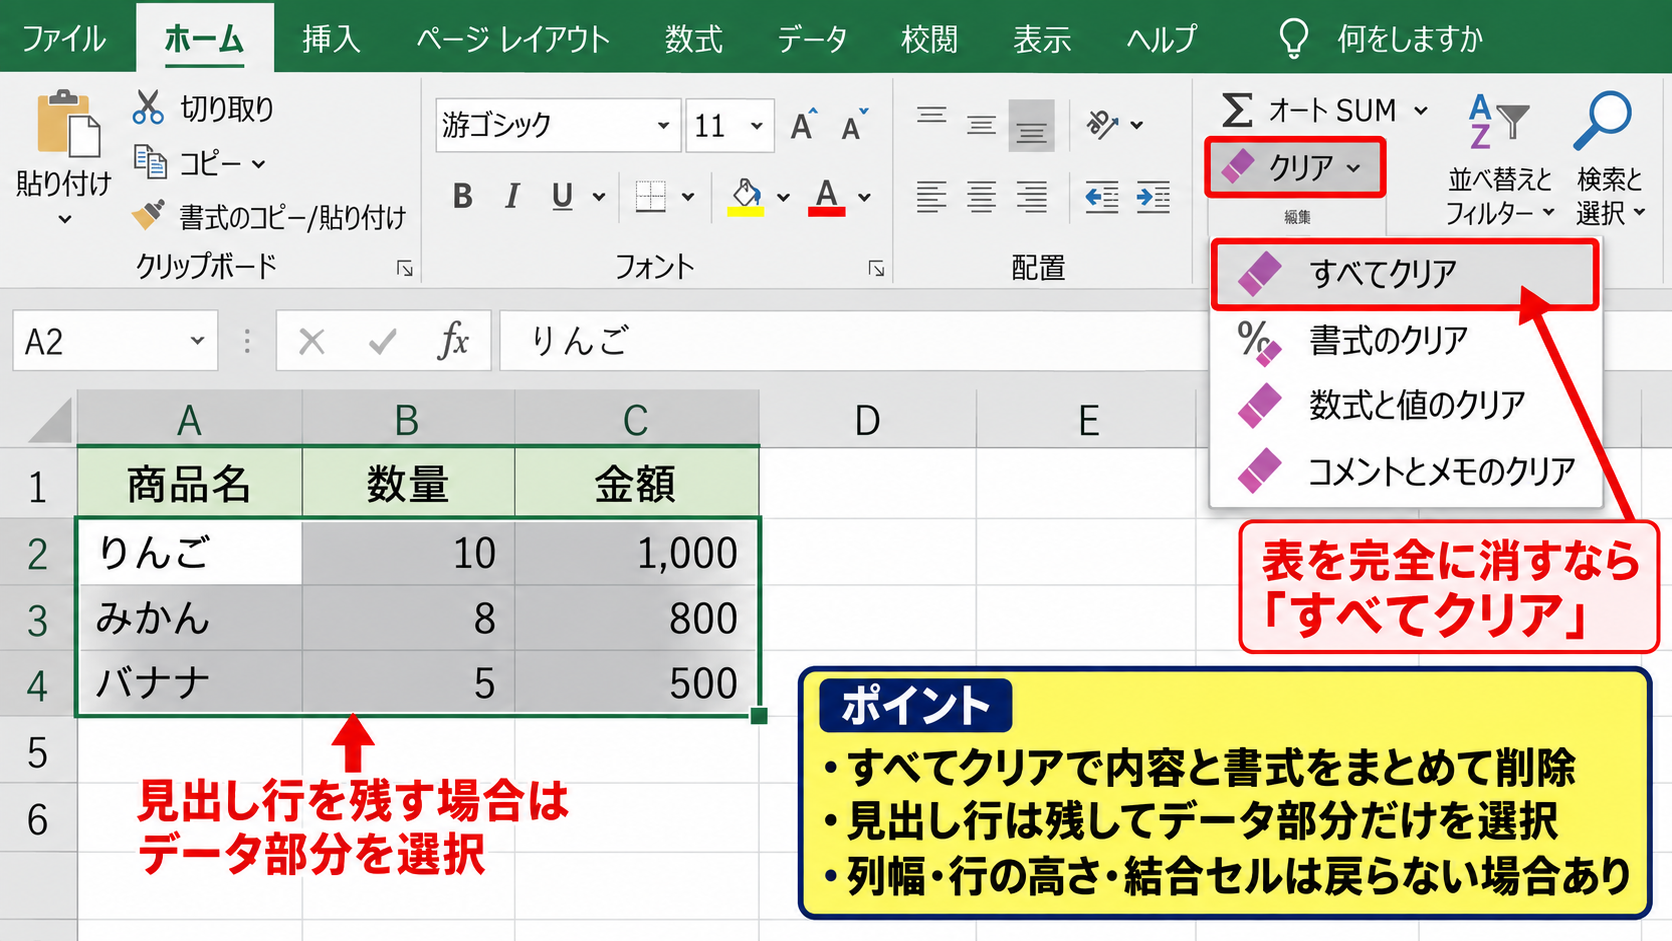Click the yellow fill color button

click(746, 197)
